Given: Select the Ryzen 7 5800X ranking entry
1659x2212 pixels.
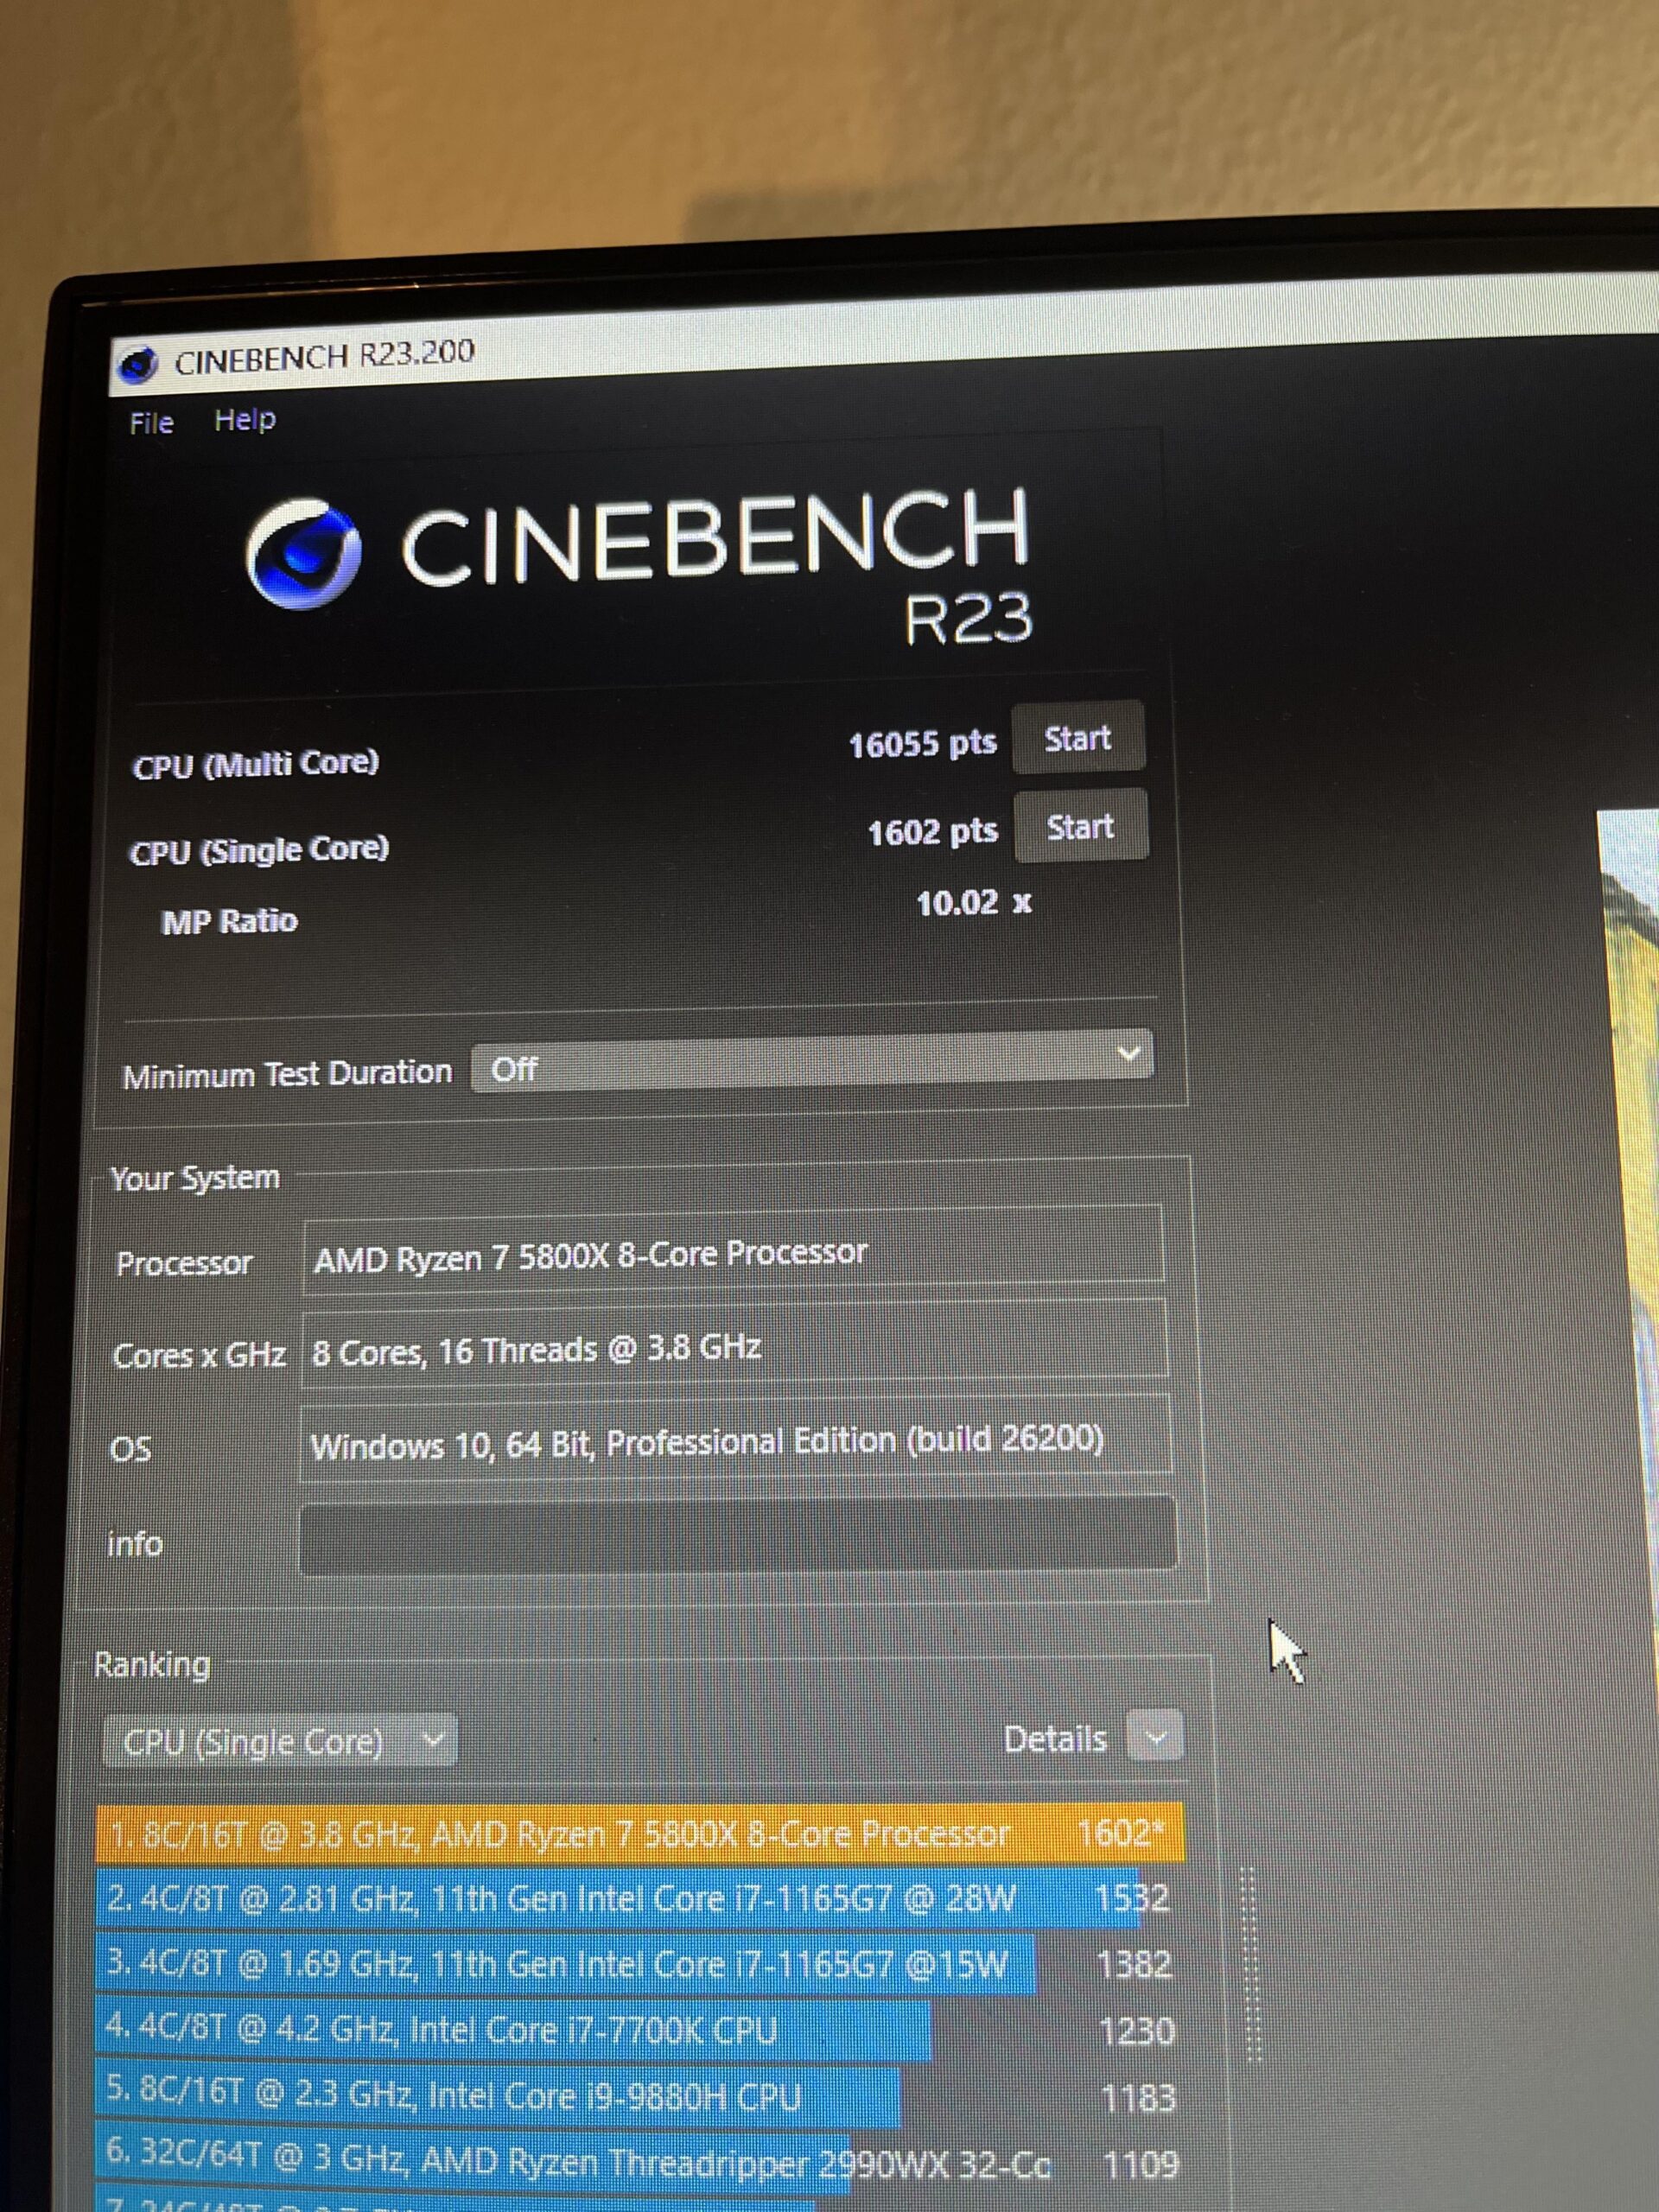Looking at the screenshot, I should 640,1834.
